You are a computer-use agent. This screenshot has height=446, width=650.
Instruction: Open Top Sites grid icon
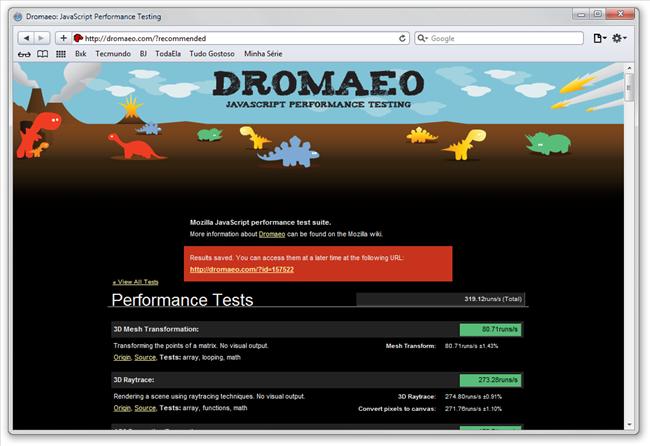click(x=61, y=54)
